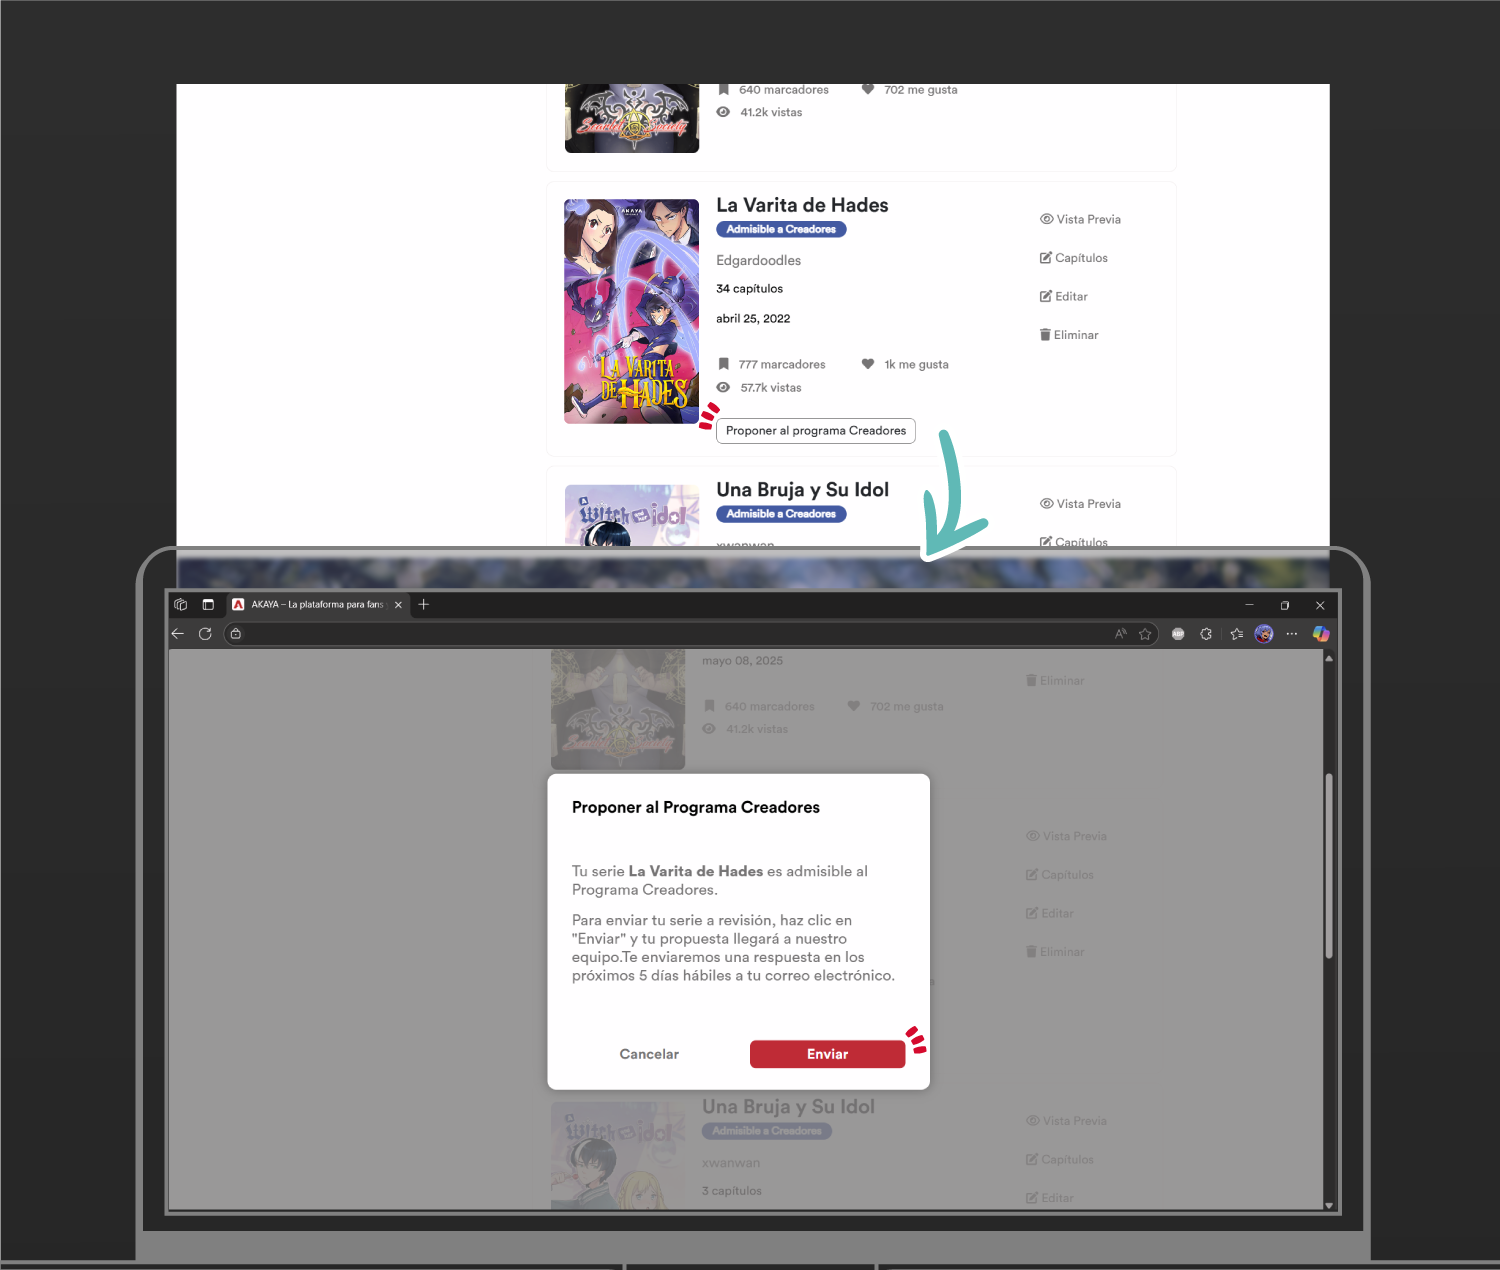Click Read aloud icon in address bar
The height and width of the screenshot is (1270, 1500).
1120,633
